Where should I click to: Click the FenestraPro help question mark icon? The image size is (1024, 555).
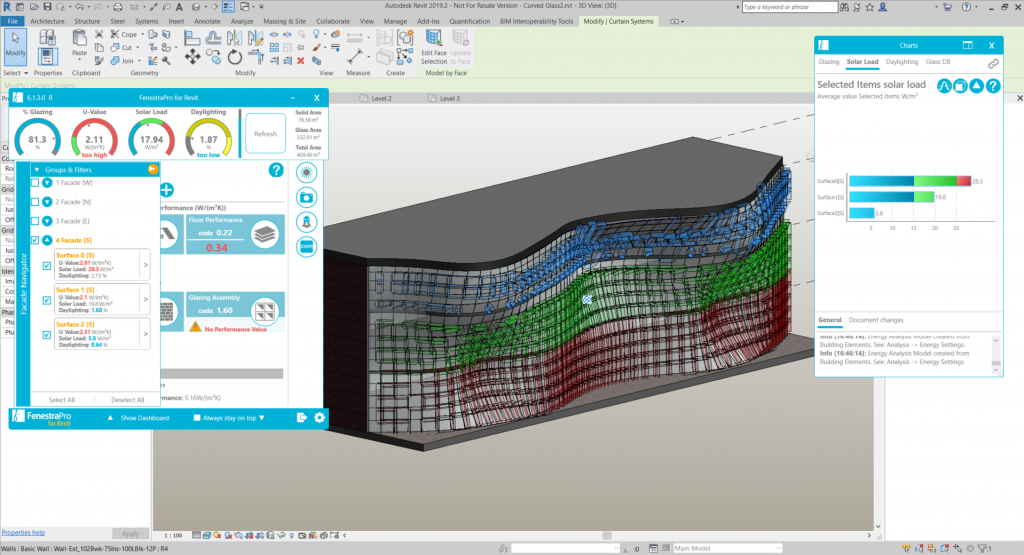[276, 170]
